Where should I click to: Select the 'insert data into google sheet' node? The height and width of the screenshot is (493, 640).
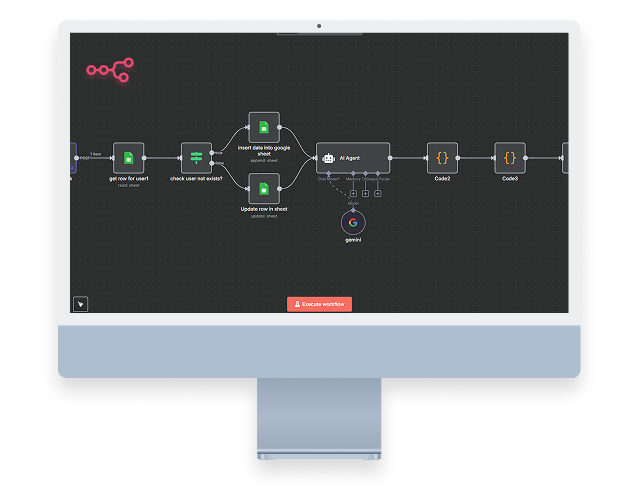click(263, 127)
